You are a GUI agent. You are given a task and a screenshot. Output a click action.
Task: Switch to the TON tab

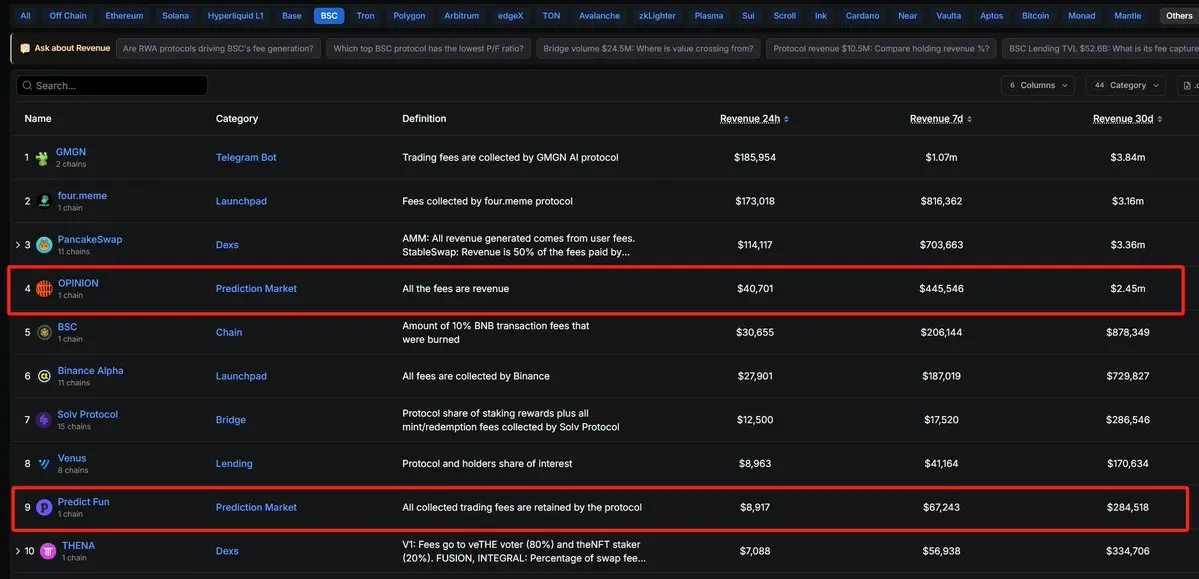coord(551,15)
